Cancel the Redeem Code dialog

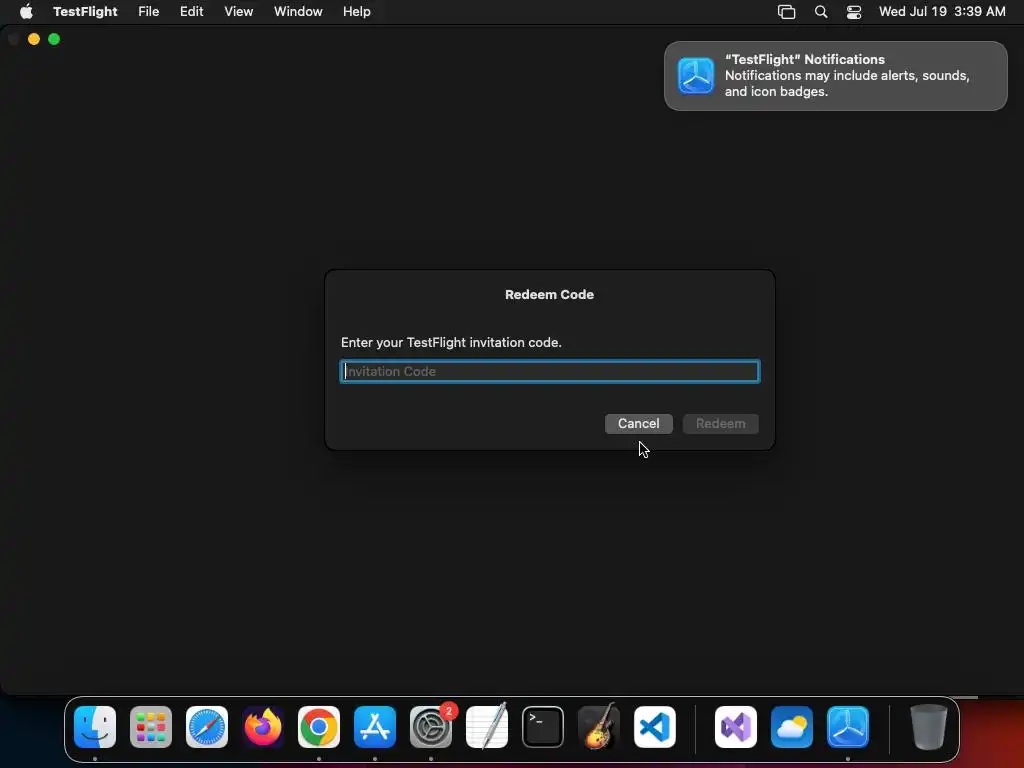(x=639, y=423)
